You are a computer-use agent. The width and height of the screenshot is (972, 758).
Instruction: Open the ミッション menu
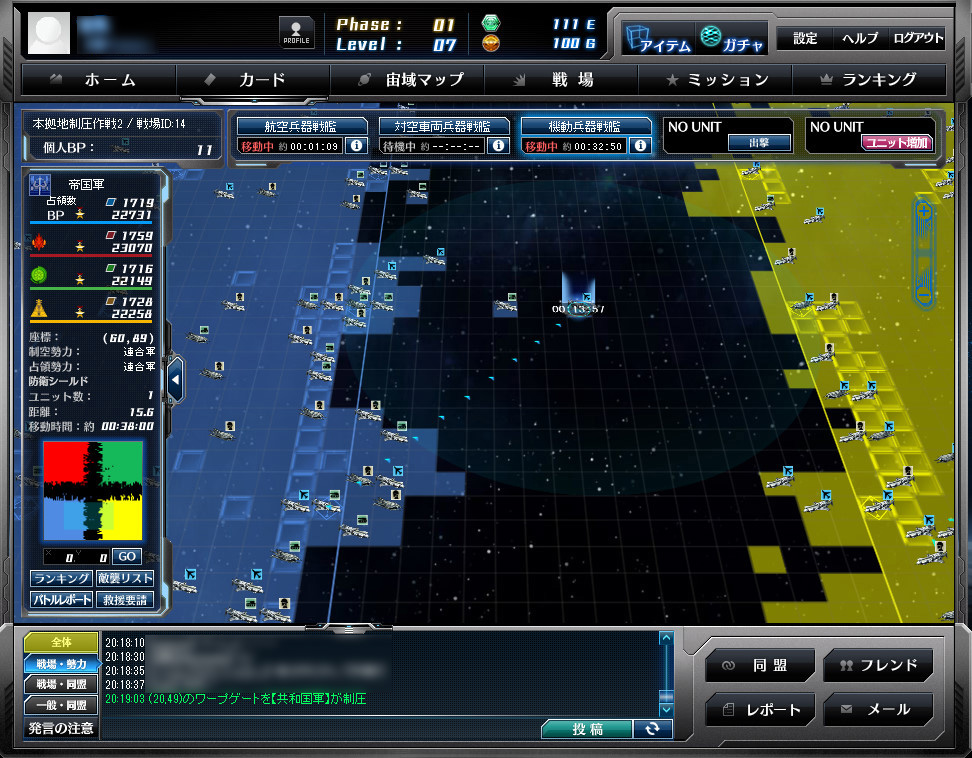pos(715,80)
